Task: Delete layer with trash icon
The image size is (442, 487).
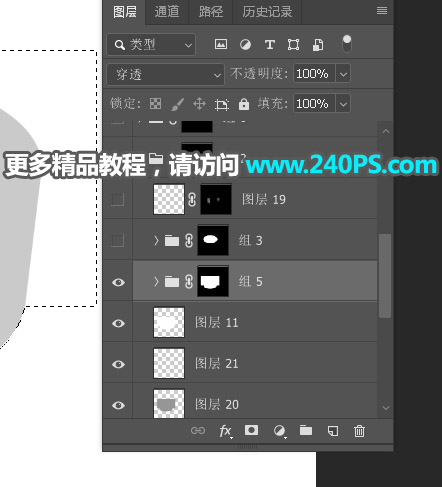Action: pyautogui.click(x=359, y=431)
